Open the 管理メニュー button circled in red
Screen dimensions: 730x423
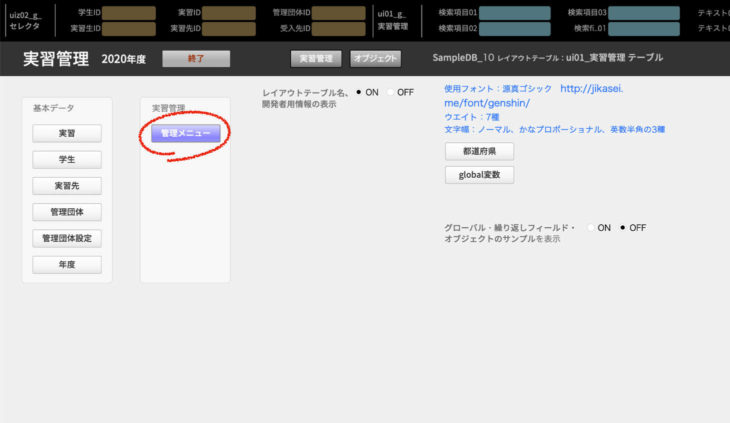point(186,133)
